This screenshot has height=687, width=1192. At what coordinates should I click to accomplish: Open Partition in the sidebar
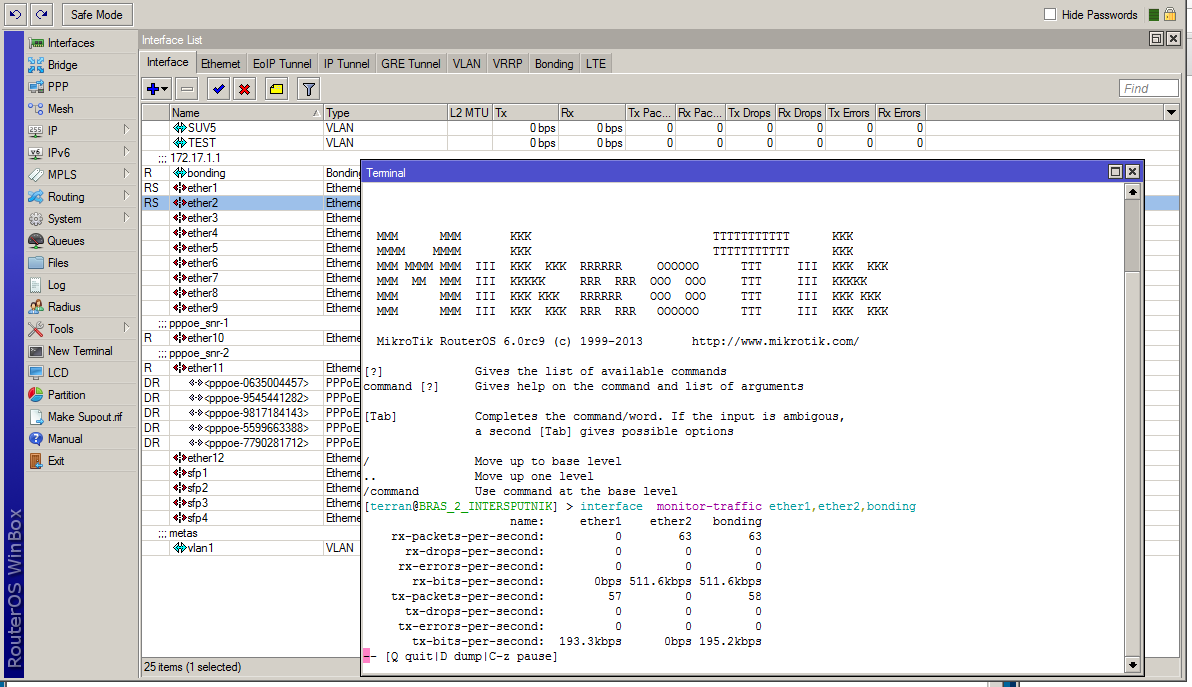[x=66, y=395]
